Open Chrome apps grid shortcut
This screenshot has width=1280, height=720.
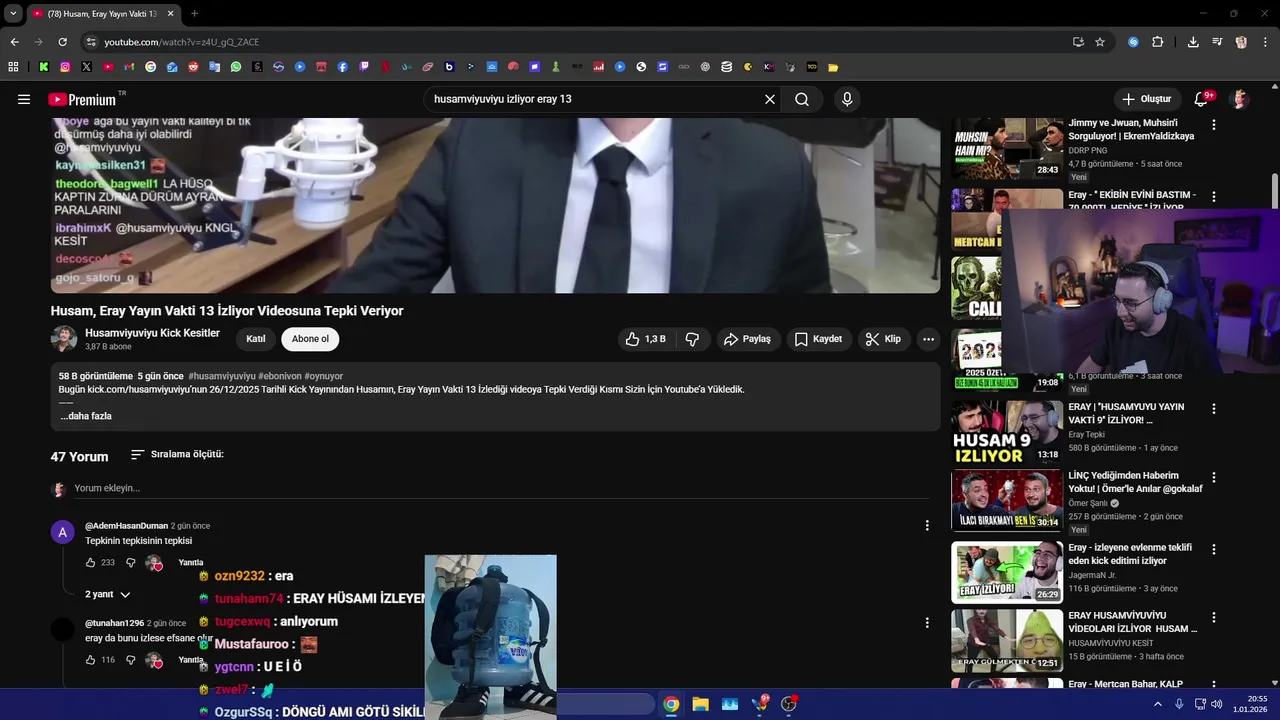click(x=13, y=67)
